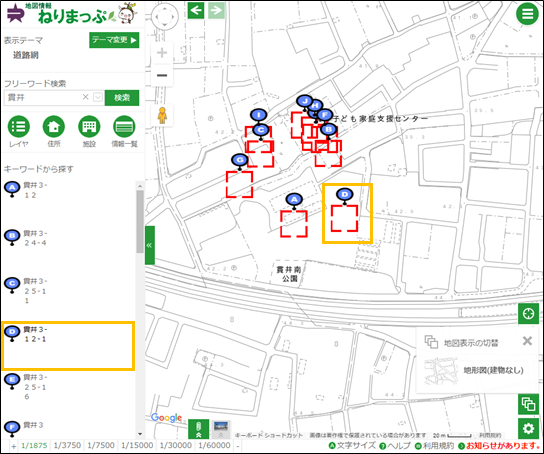This screenshot has height=454, width=544.
Task: Open the hamburger menu button
Action: point(527,14)
